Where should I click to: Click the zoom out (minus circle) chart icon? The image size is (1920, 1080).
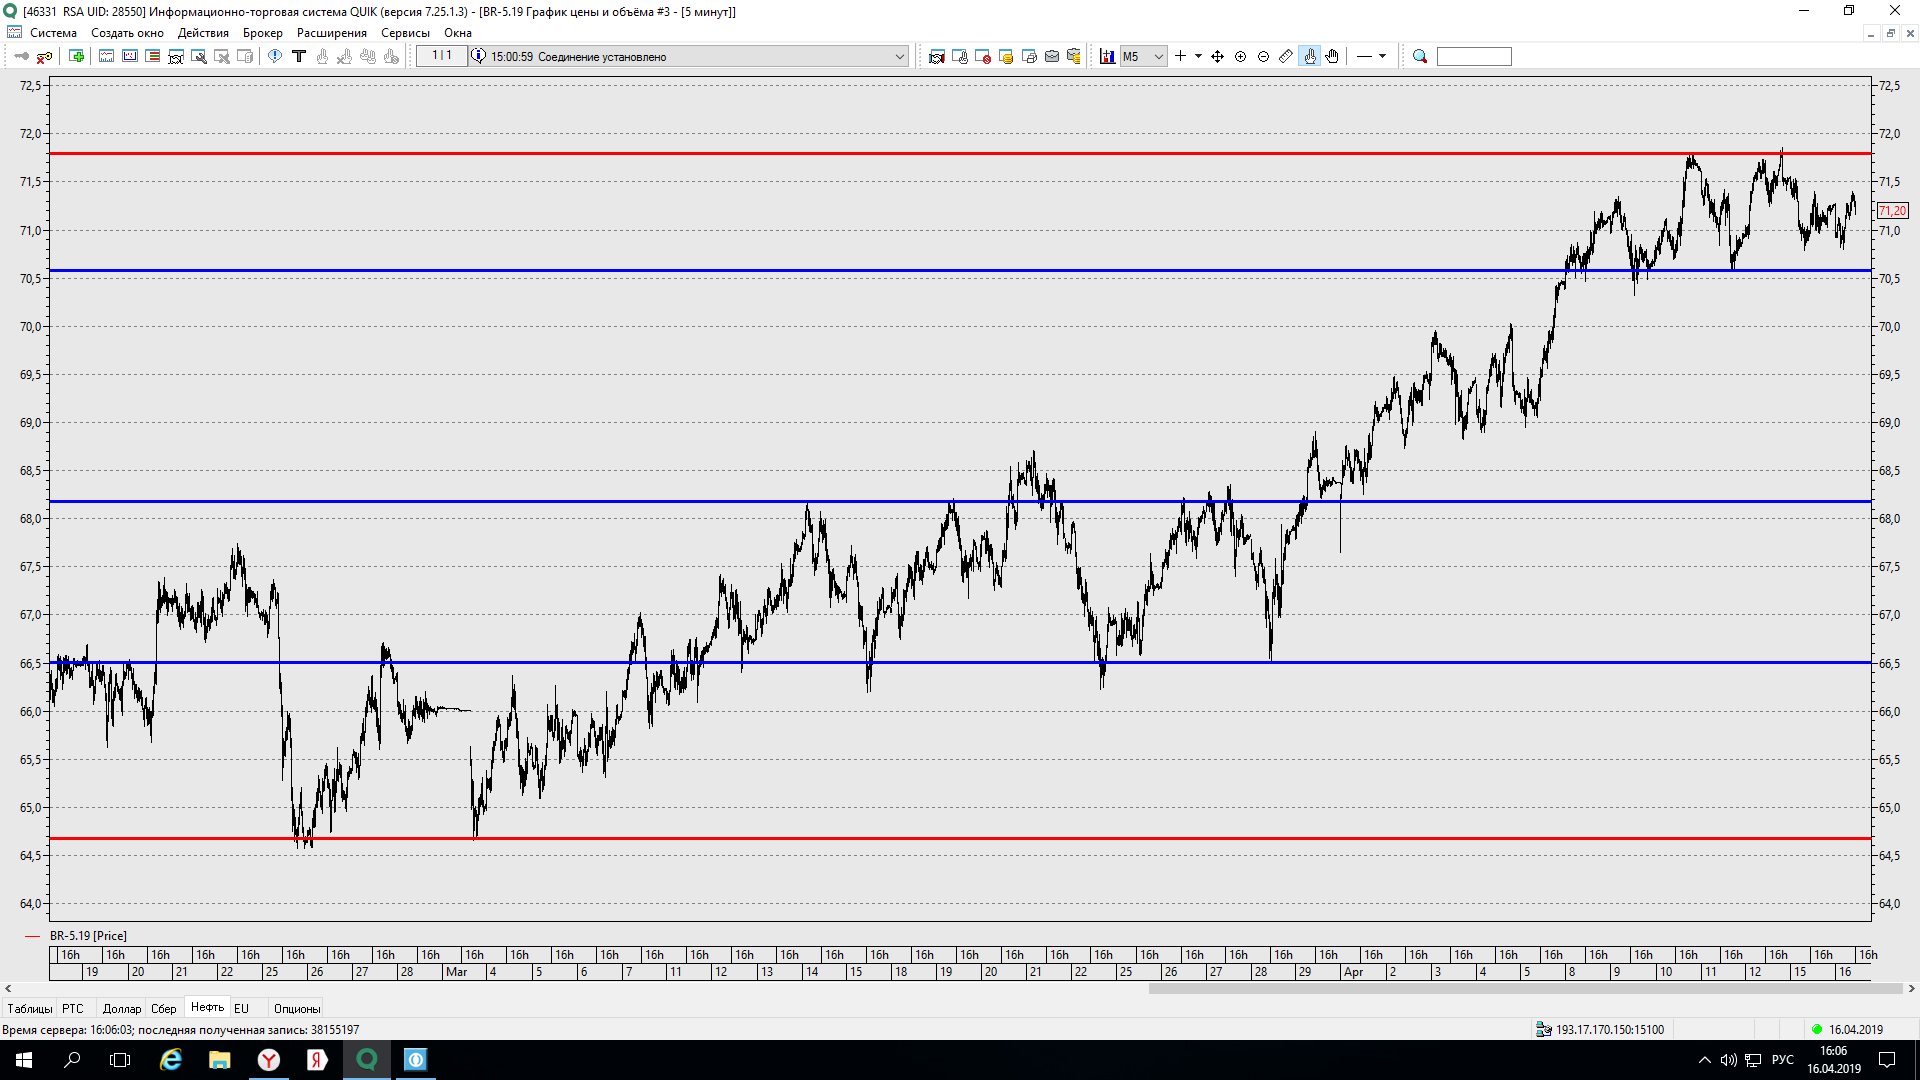(1263, 57)
